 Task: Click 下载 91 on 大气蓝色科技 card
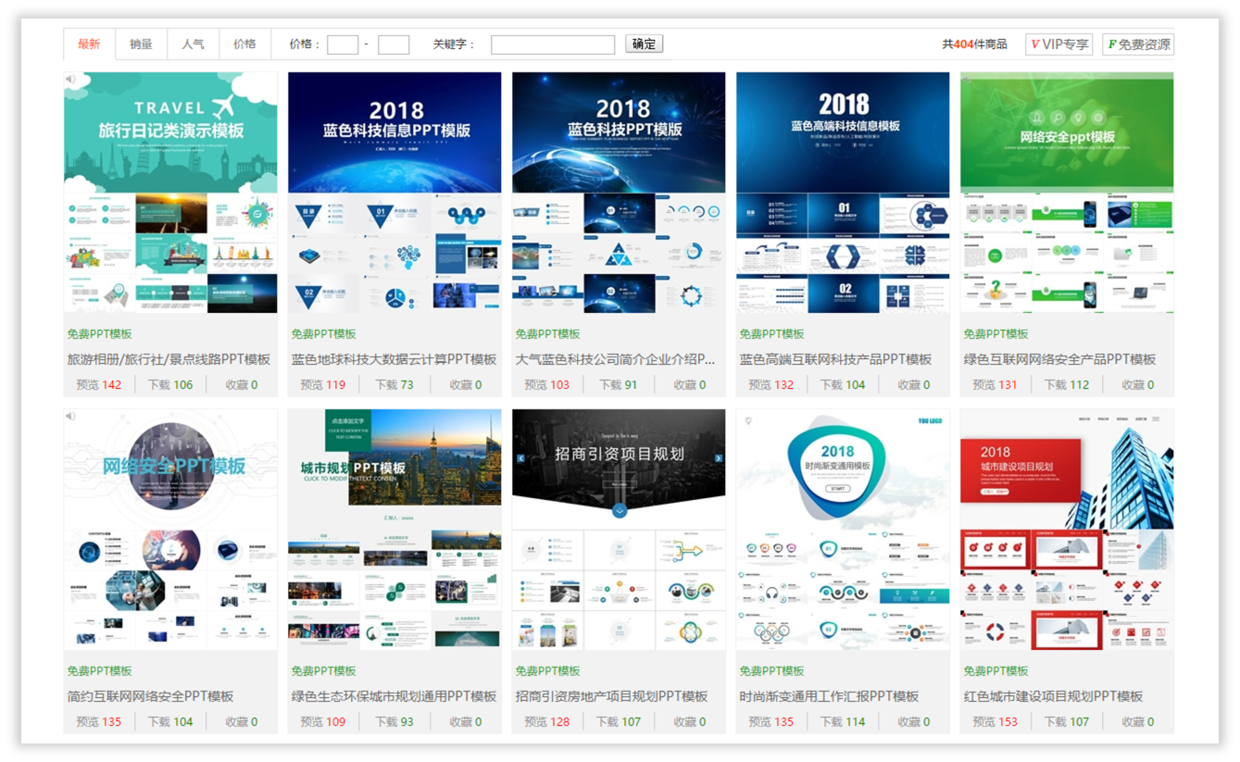click(x=617, y=385)
